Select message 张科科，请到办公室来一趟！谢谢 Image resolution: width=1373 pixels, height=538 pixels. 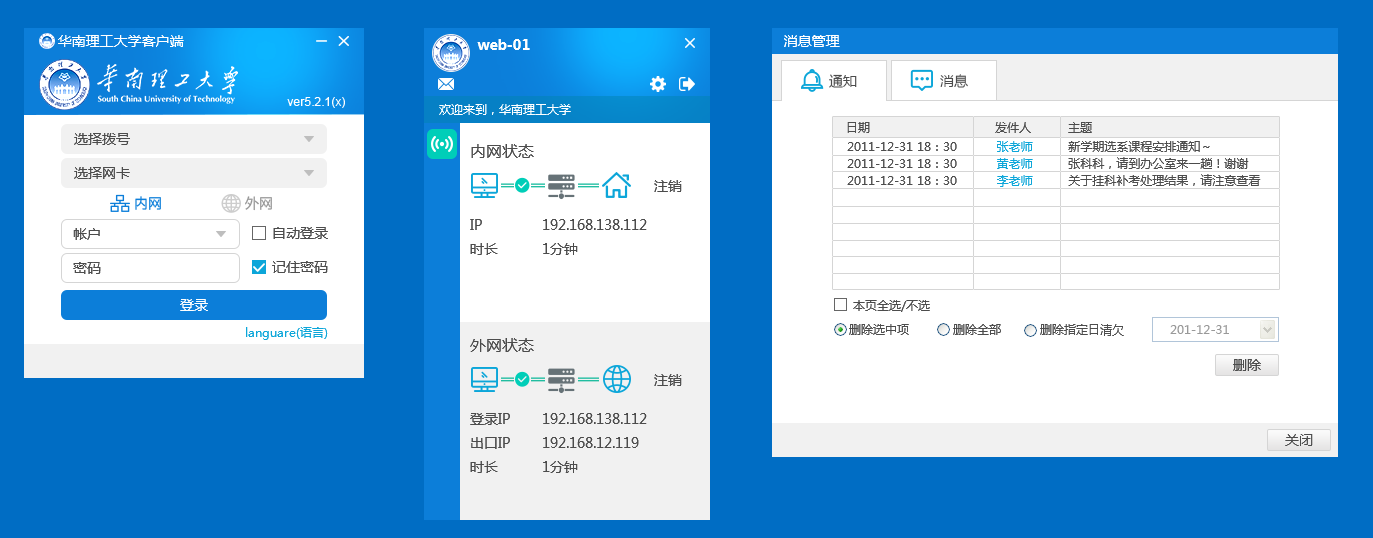[x=1158, y=164]
